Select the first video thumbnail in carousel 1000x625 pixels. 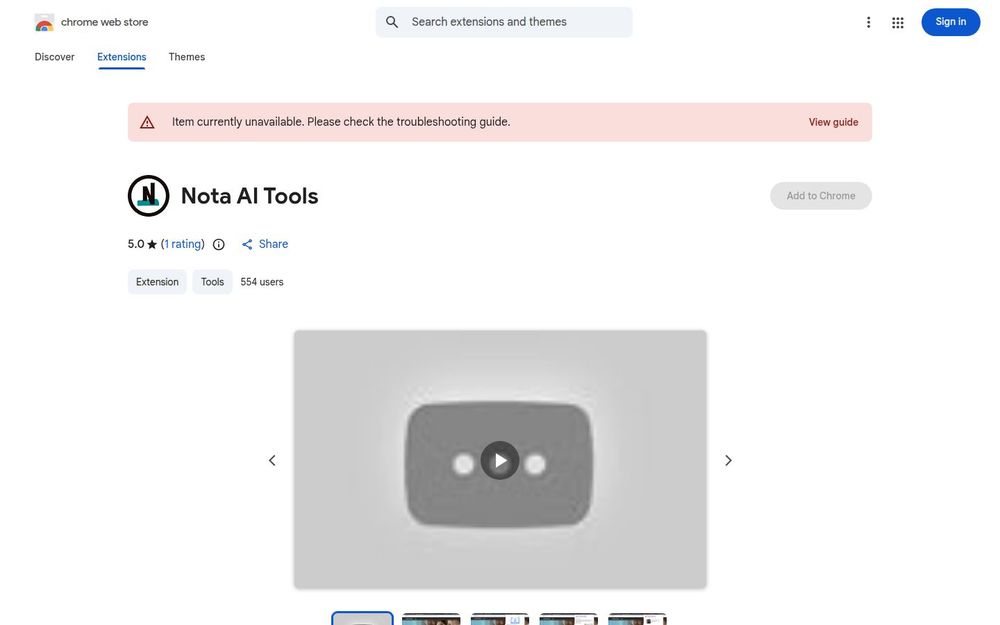click(x=362, y=618)
